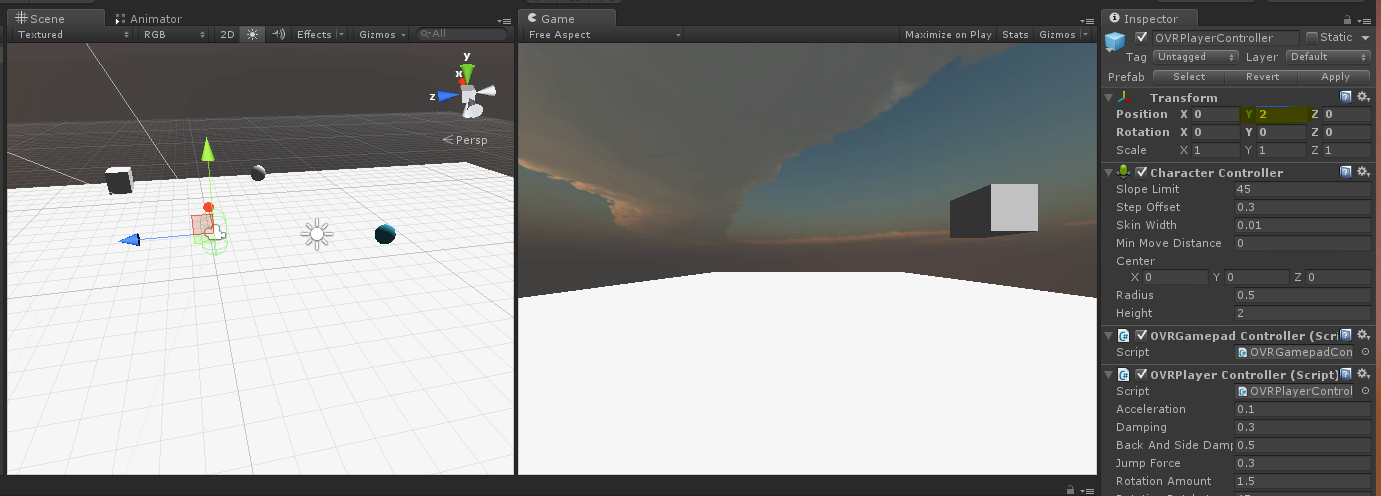Image resolution: width=1381 pixels, height=496 pixels.
Task: Collapse the OVRPlayer Controller foldout
Action: (1108, 374)
